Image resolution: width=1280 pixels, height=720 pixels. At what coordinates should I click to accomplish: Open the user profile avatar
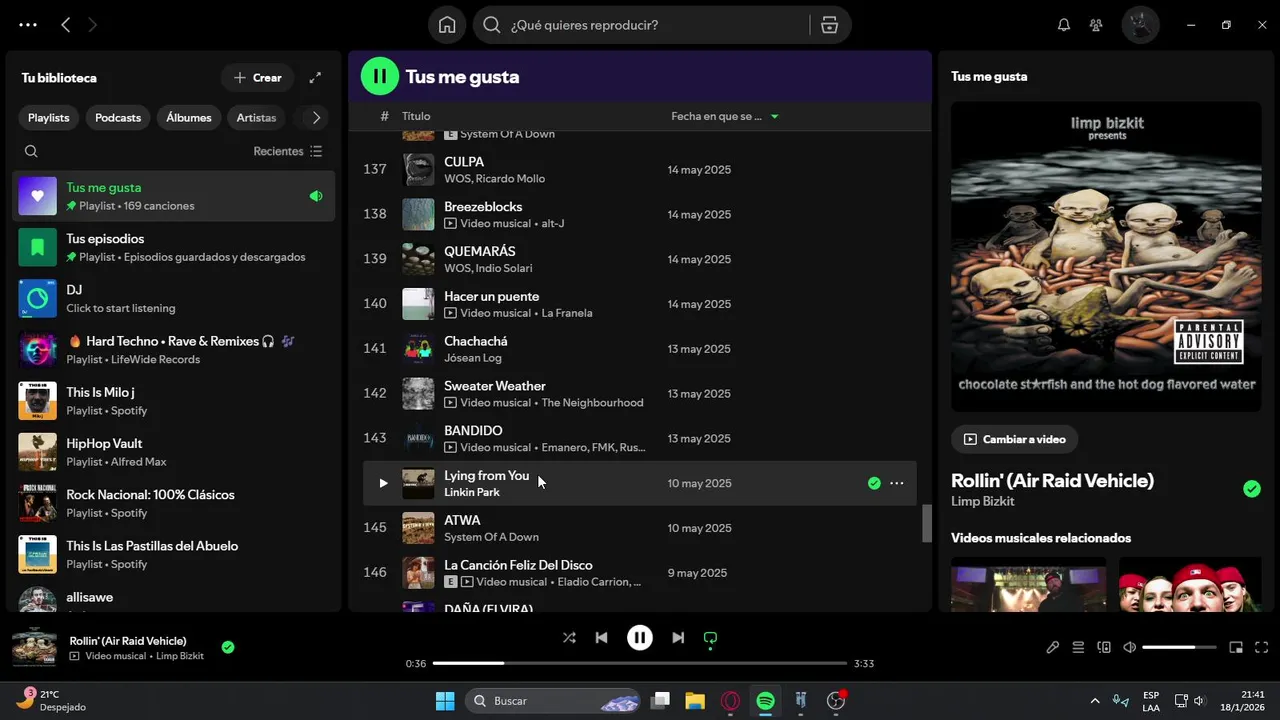(x=1139, y=25)
